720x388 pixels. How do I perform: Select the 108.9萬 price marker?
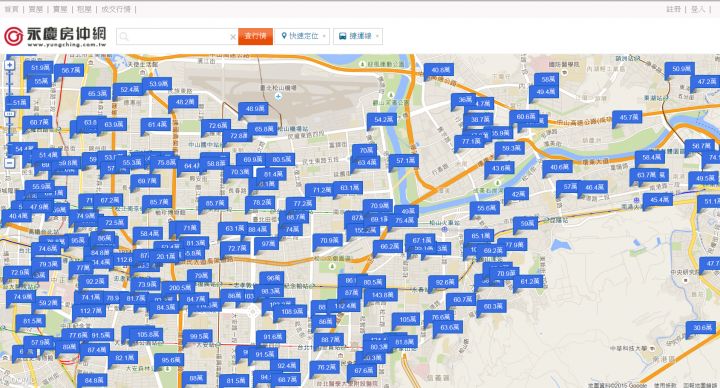[x=291, y=312]
